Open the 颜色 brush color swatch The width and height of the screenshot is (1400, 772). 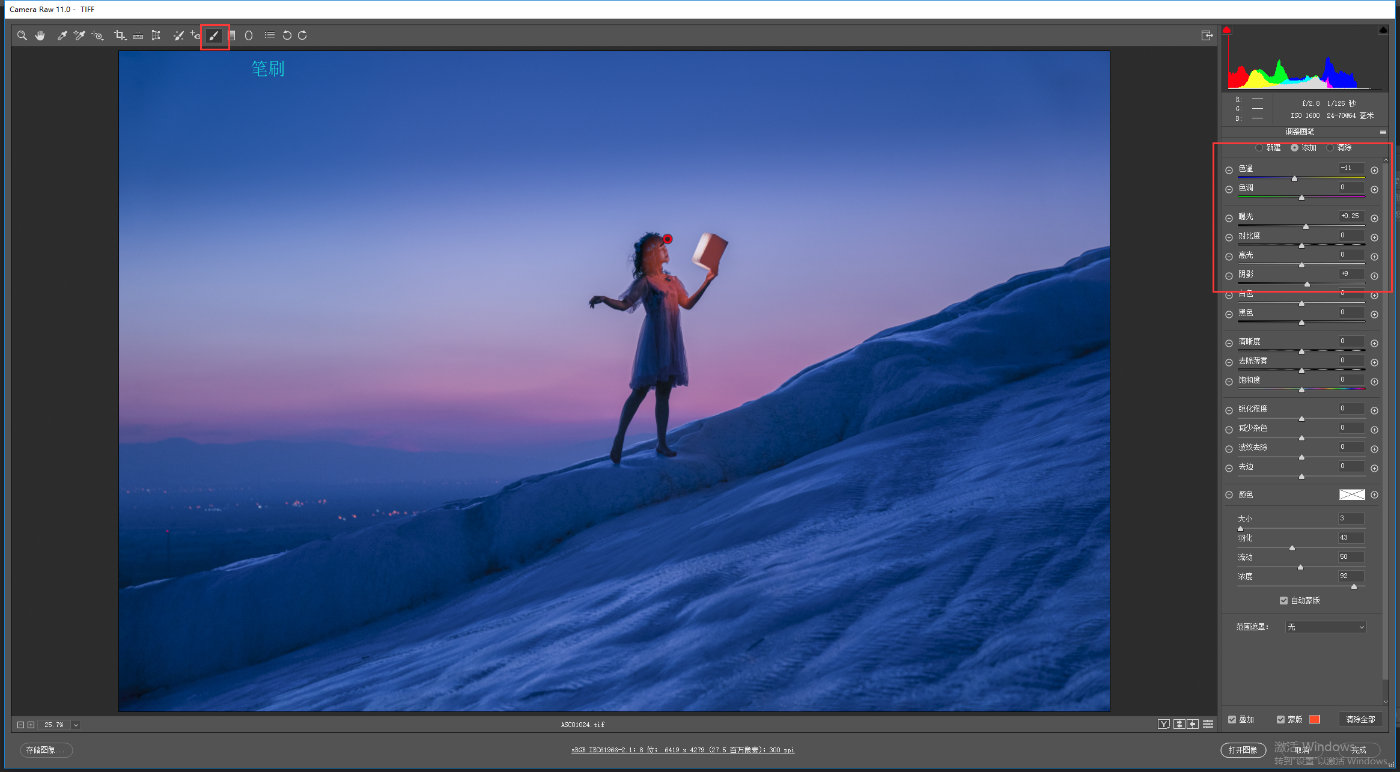[1352, 494]
